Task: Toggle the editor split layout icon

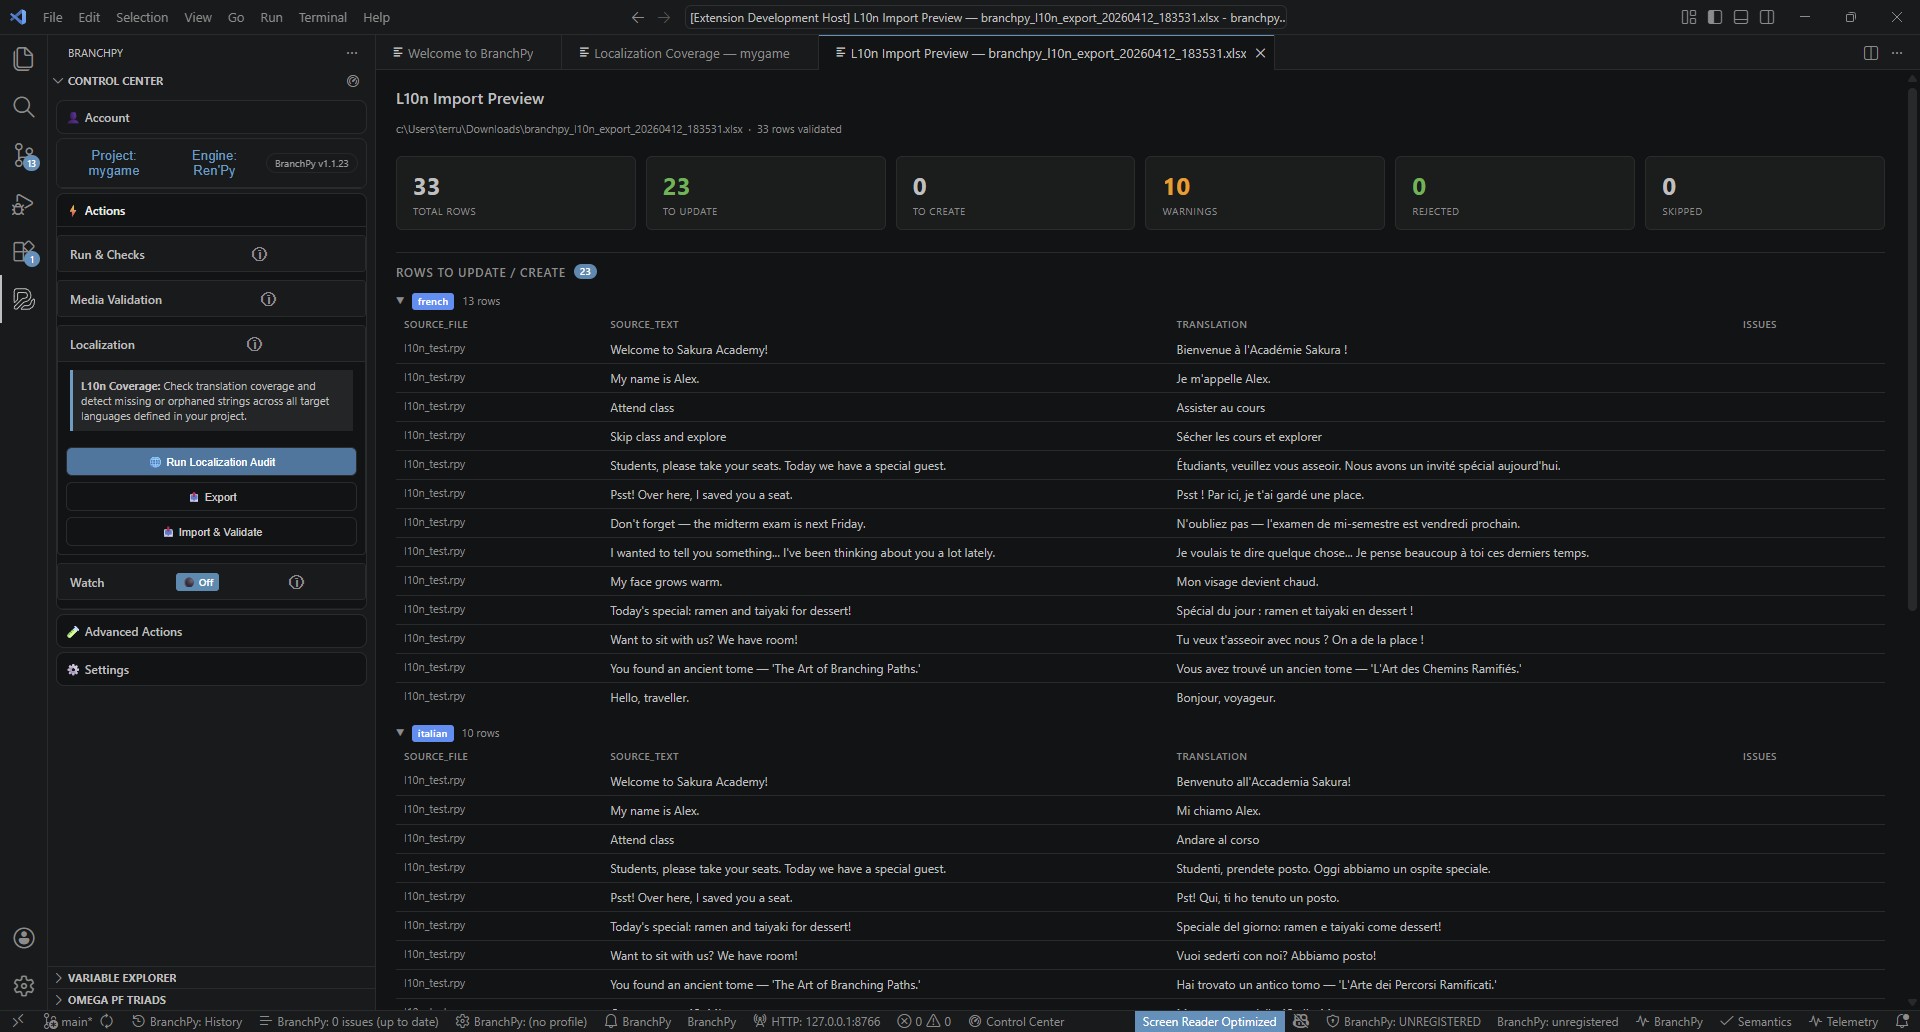Action: point(1870,53)
